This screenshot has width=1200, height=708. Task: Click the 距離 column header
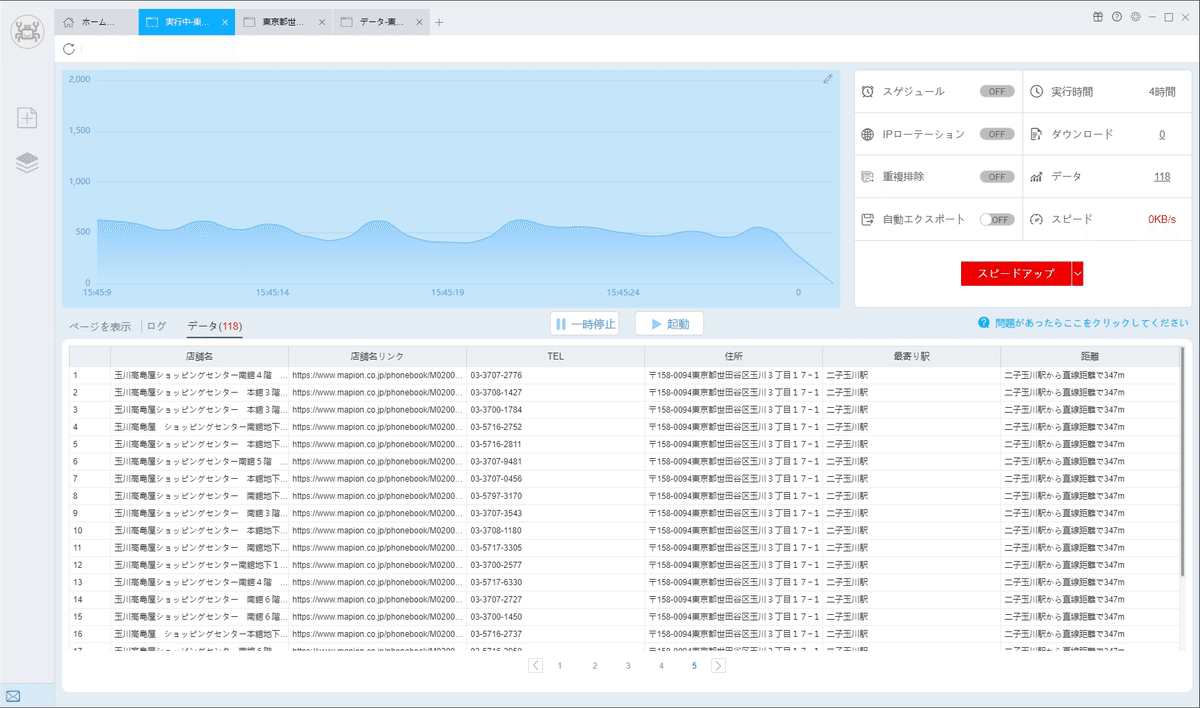1089,356
